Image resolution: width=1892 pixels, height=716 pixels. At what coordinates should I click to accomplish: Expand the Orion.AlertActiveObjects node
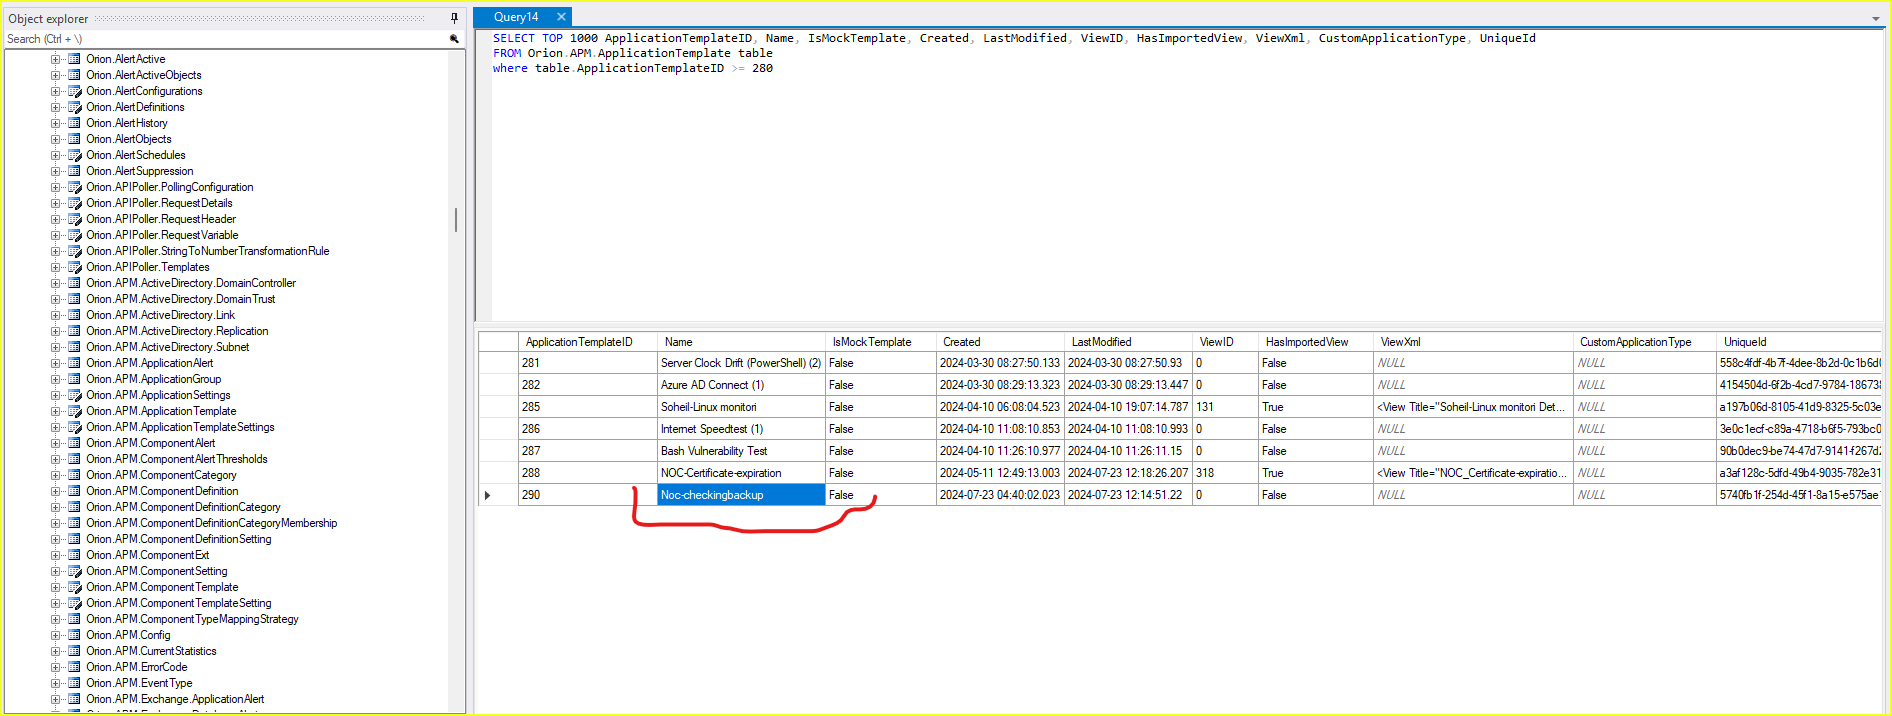[56, 75]
